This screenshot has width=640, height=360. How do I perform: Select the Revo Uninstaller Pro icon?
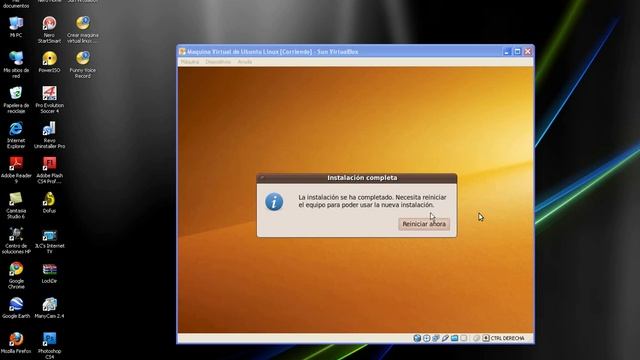click(x=49, y=135)
